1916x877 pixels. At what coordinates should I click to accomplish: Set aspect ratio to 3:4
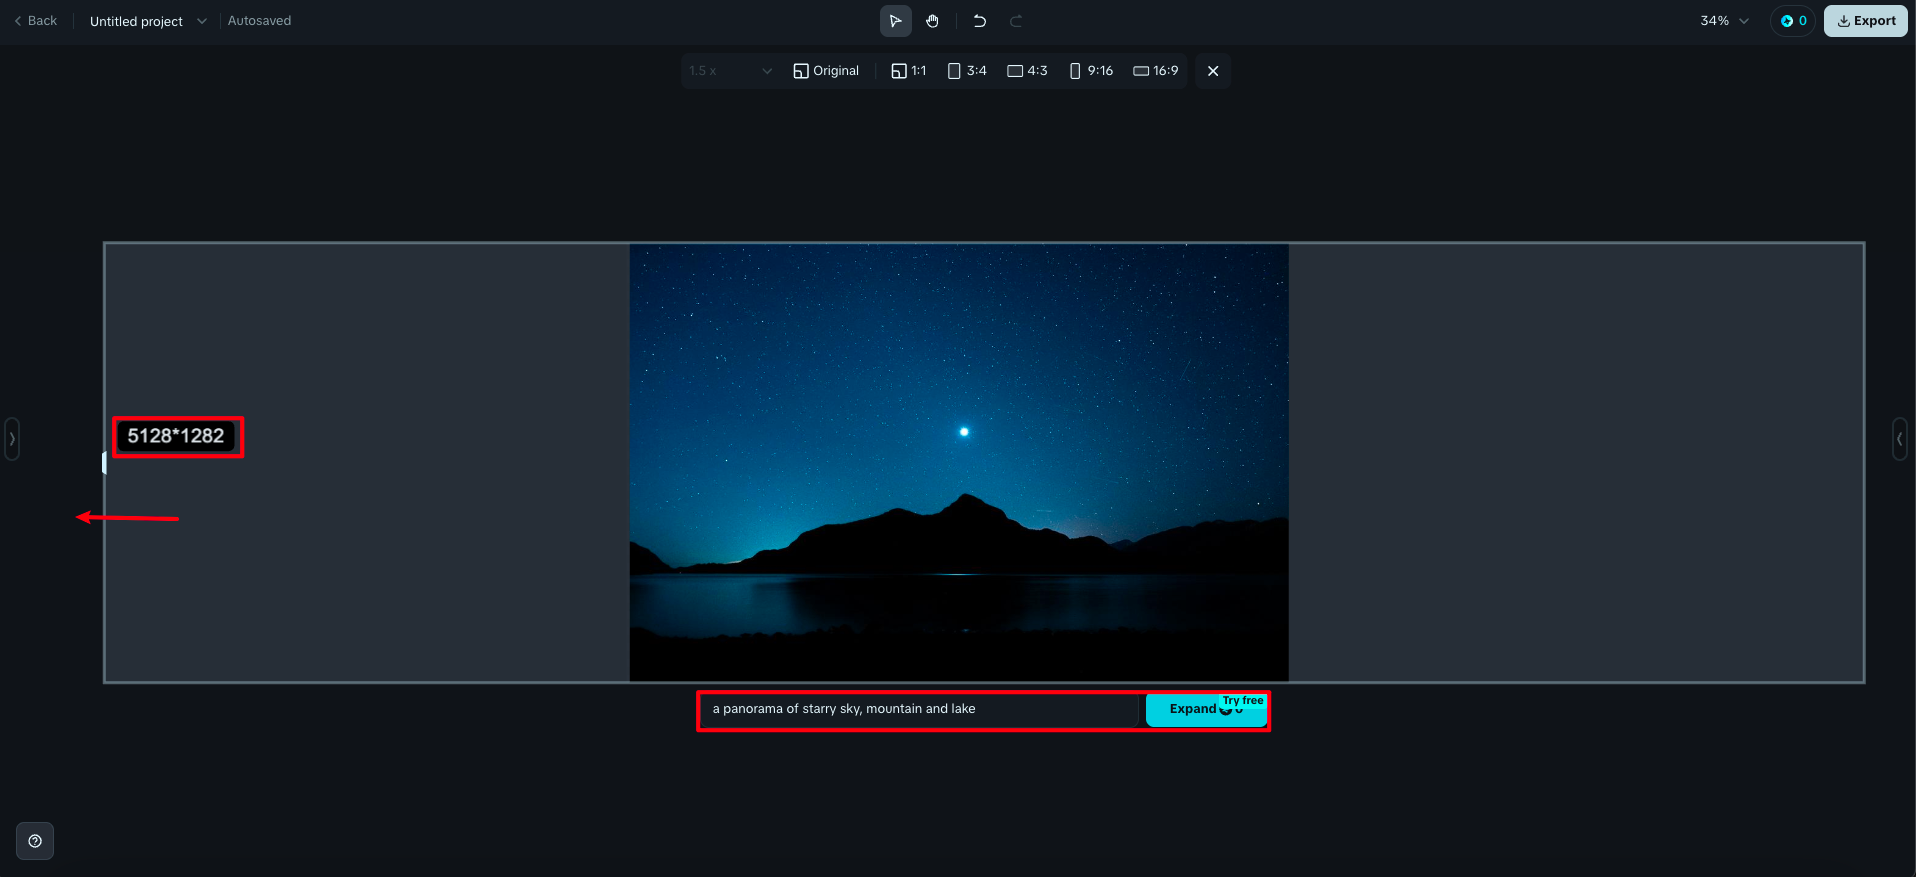click(x=967, y=71)
